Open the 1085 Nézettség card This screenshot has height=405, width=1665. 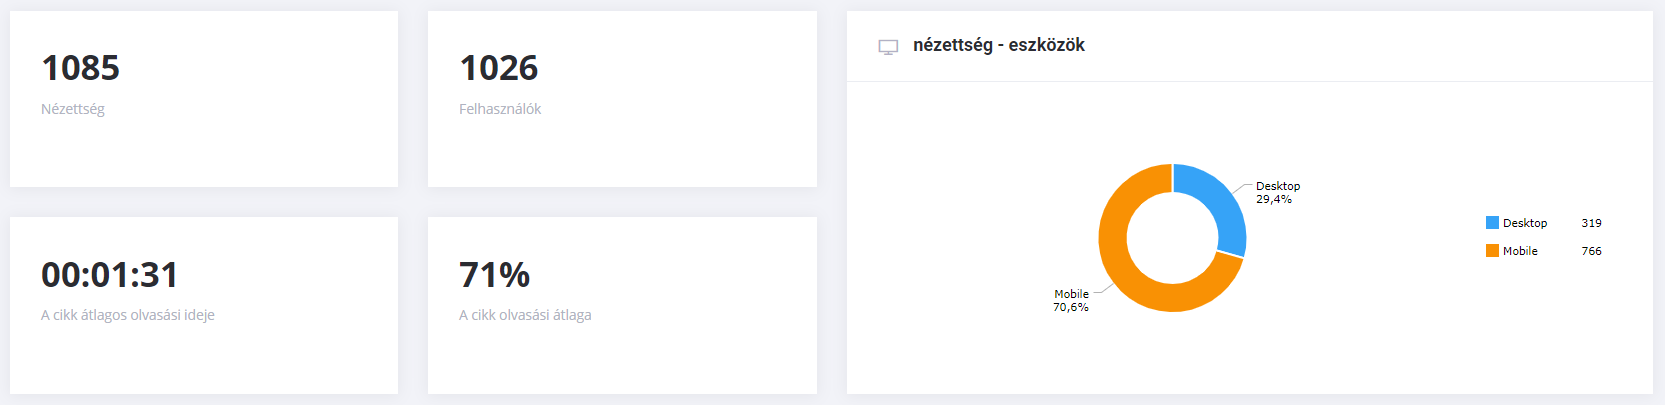204,99
